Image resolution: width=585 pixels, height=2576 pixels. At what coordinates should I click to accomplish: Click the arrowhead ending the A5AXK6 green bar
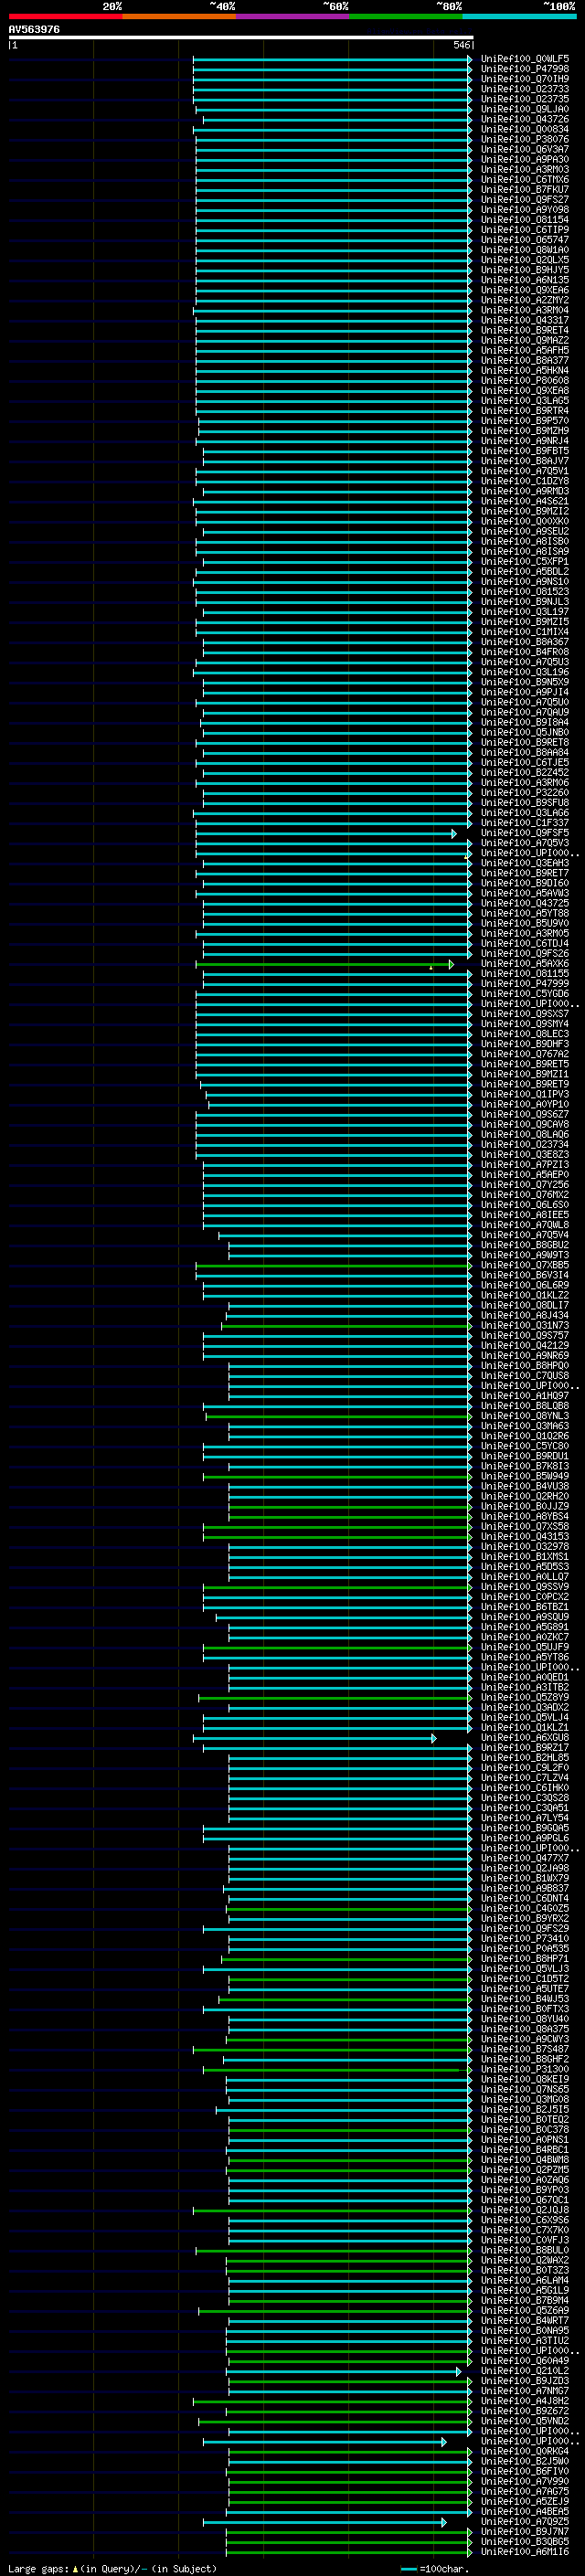[x=451, y=964]
